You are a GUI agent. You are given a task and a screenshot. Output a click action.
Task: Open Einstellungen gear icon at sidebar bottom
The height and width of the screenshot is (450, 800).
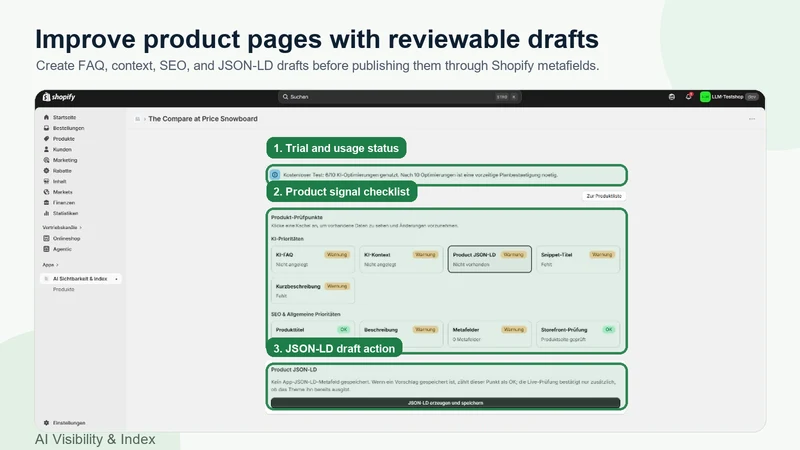(x=46, y=423)
